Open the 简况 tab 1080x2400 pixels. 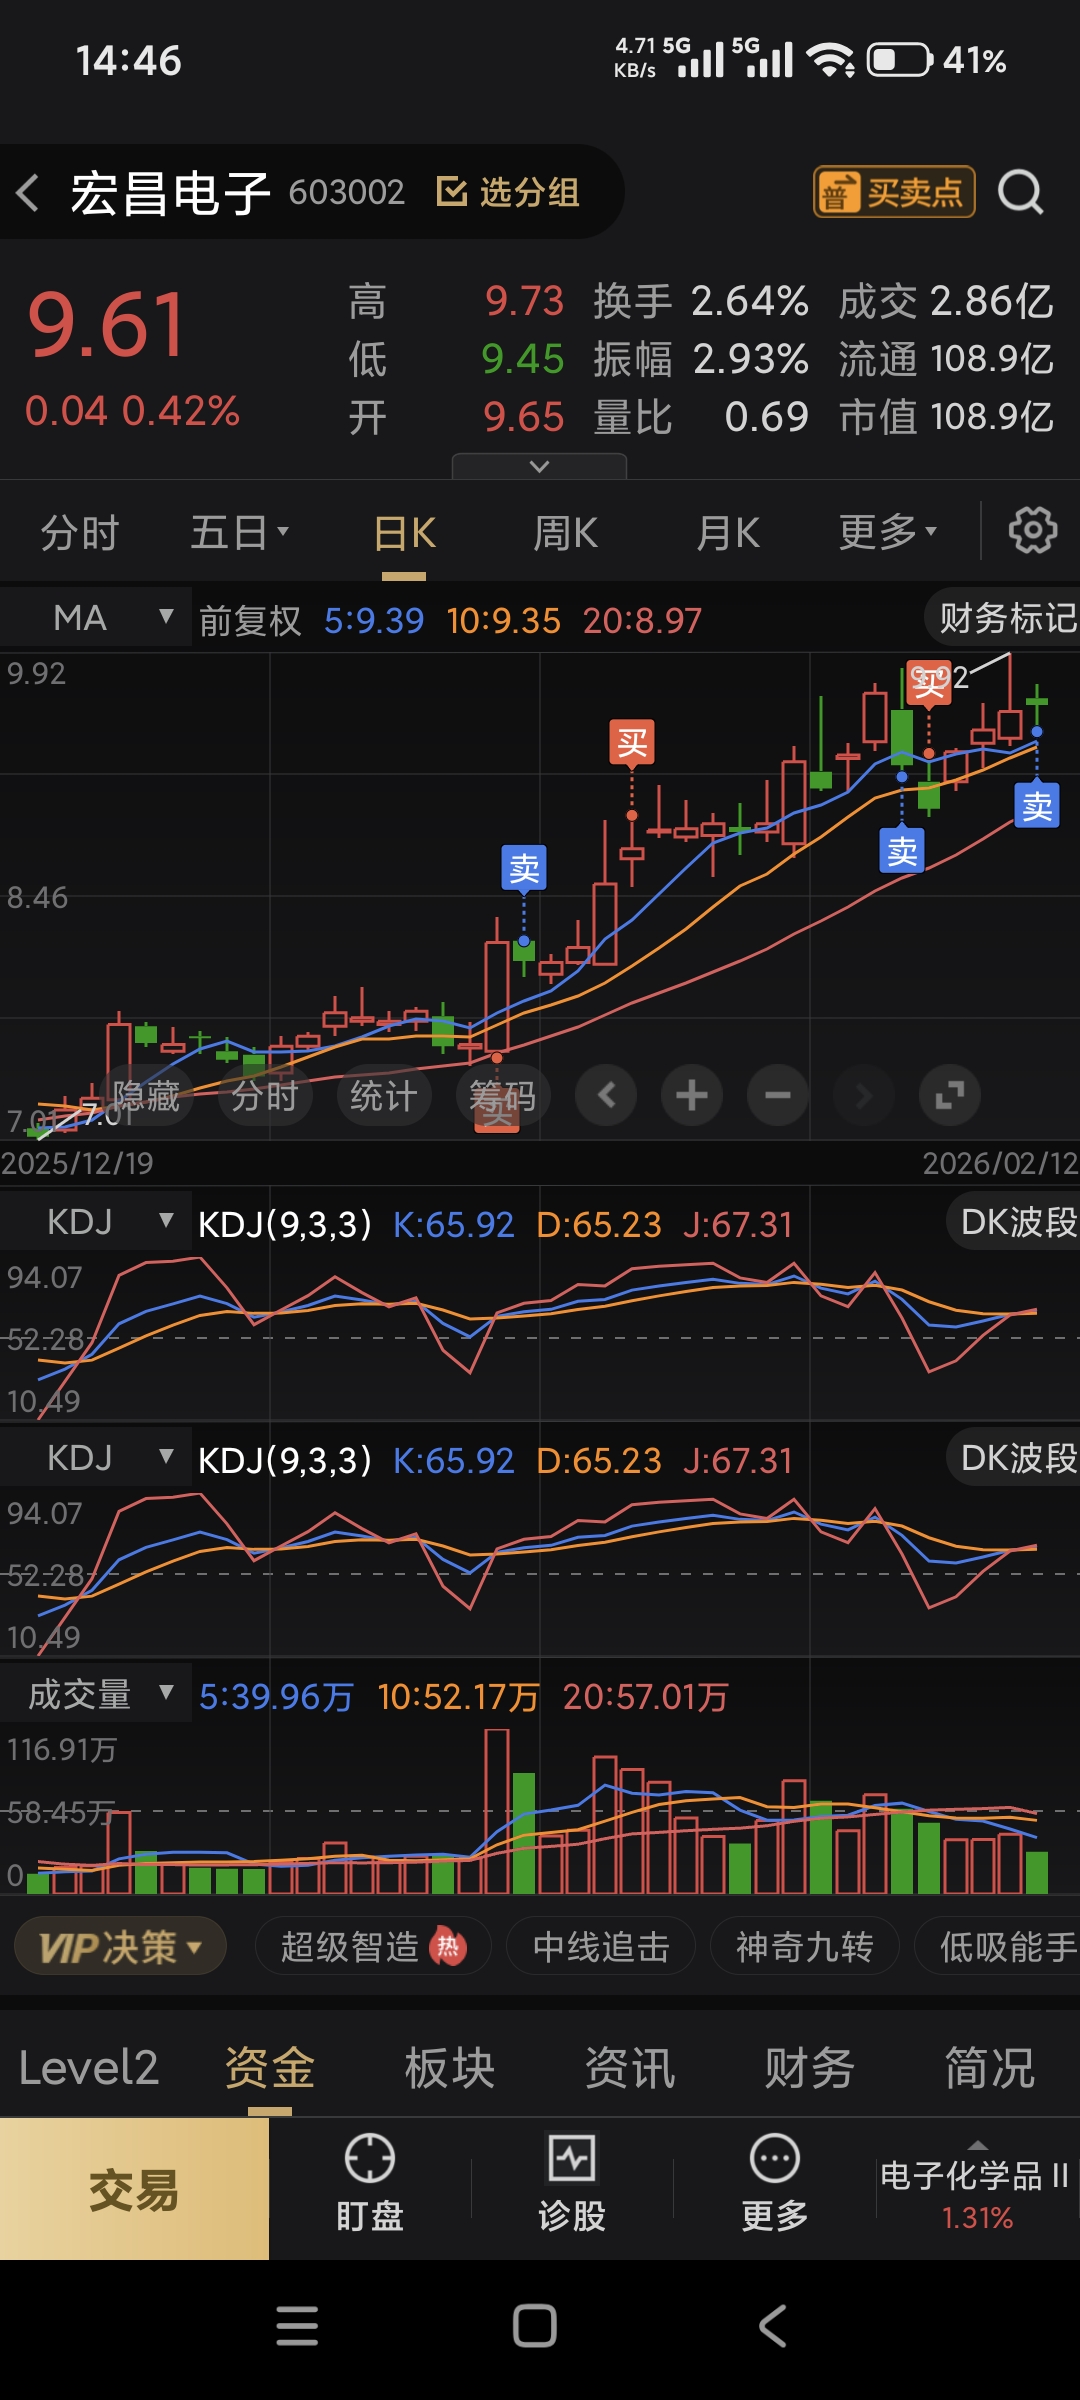(x=990, y=2068)
